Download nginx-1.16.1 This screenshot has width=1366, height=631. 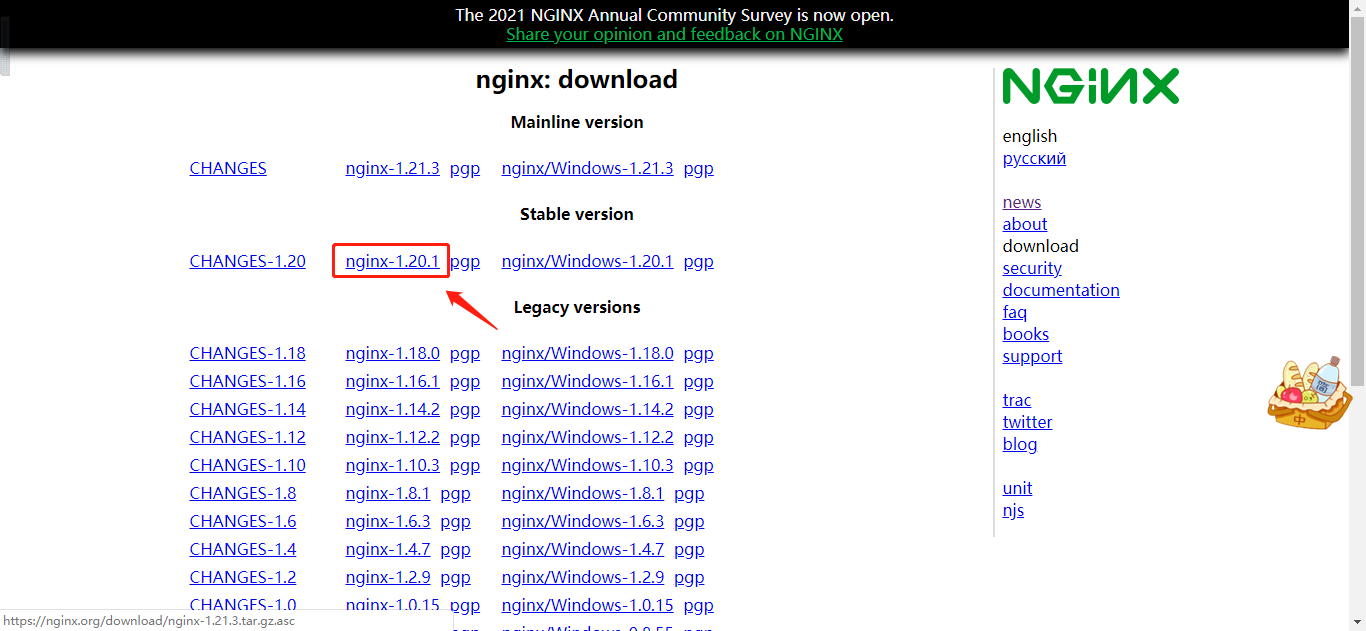click(x=392, y=381)
